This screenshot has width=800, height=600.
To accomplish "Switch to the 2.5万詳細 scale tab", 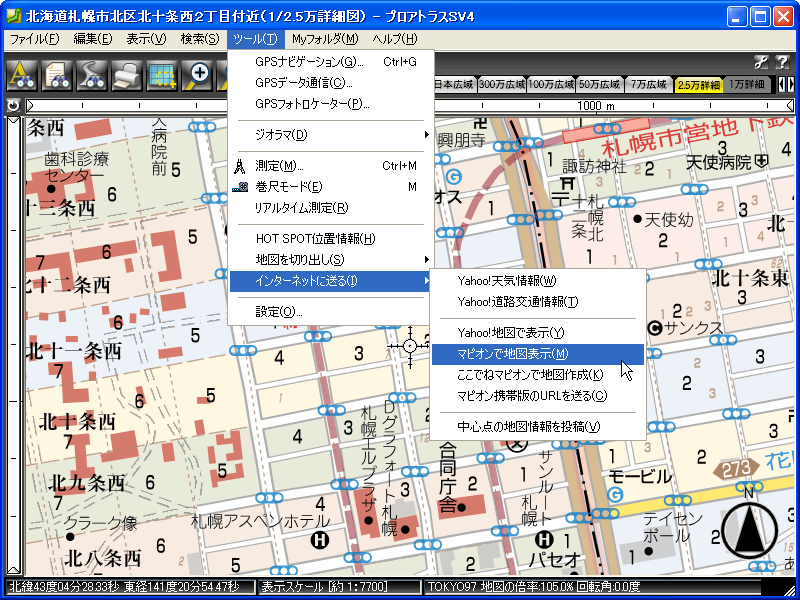I will pyautogui.click(x=698, y=85).
